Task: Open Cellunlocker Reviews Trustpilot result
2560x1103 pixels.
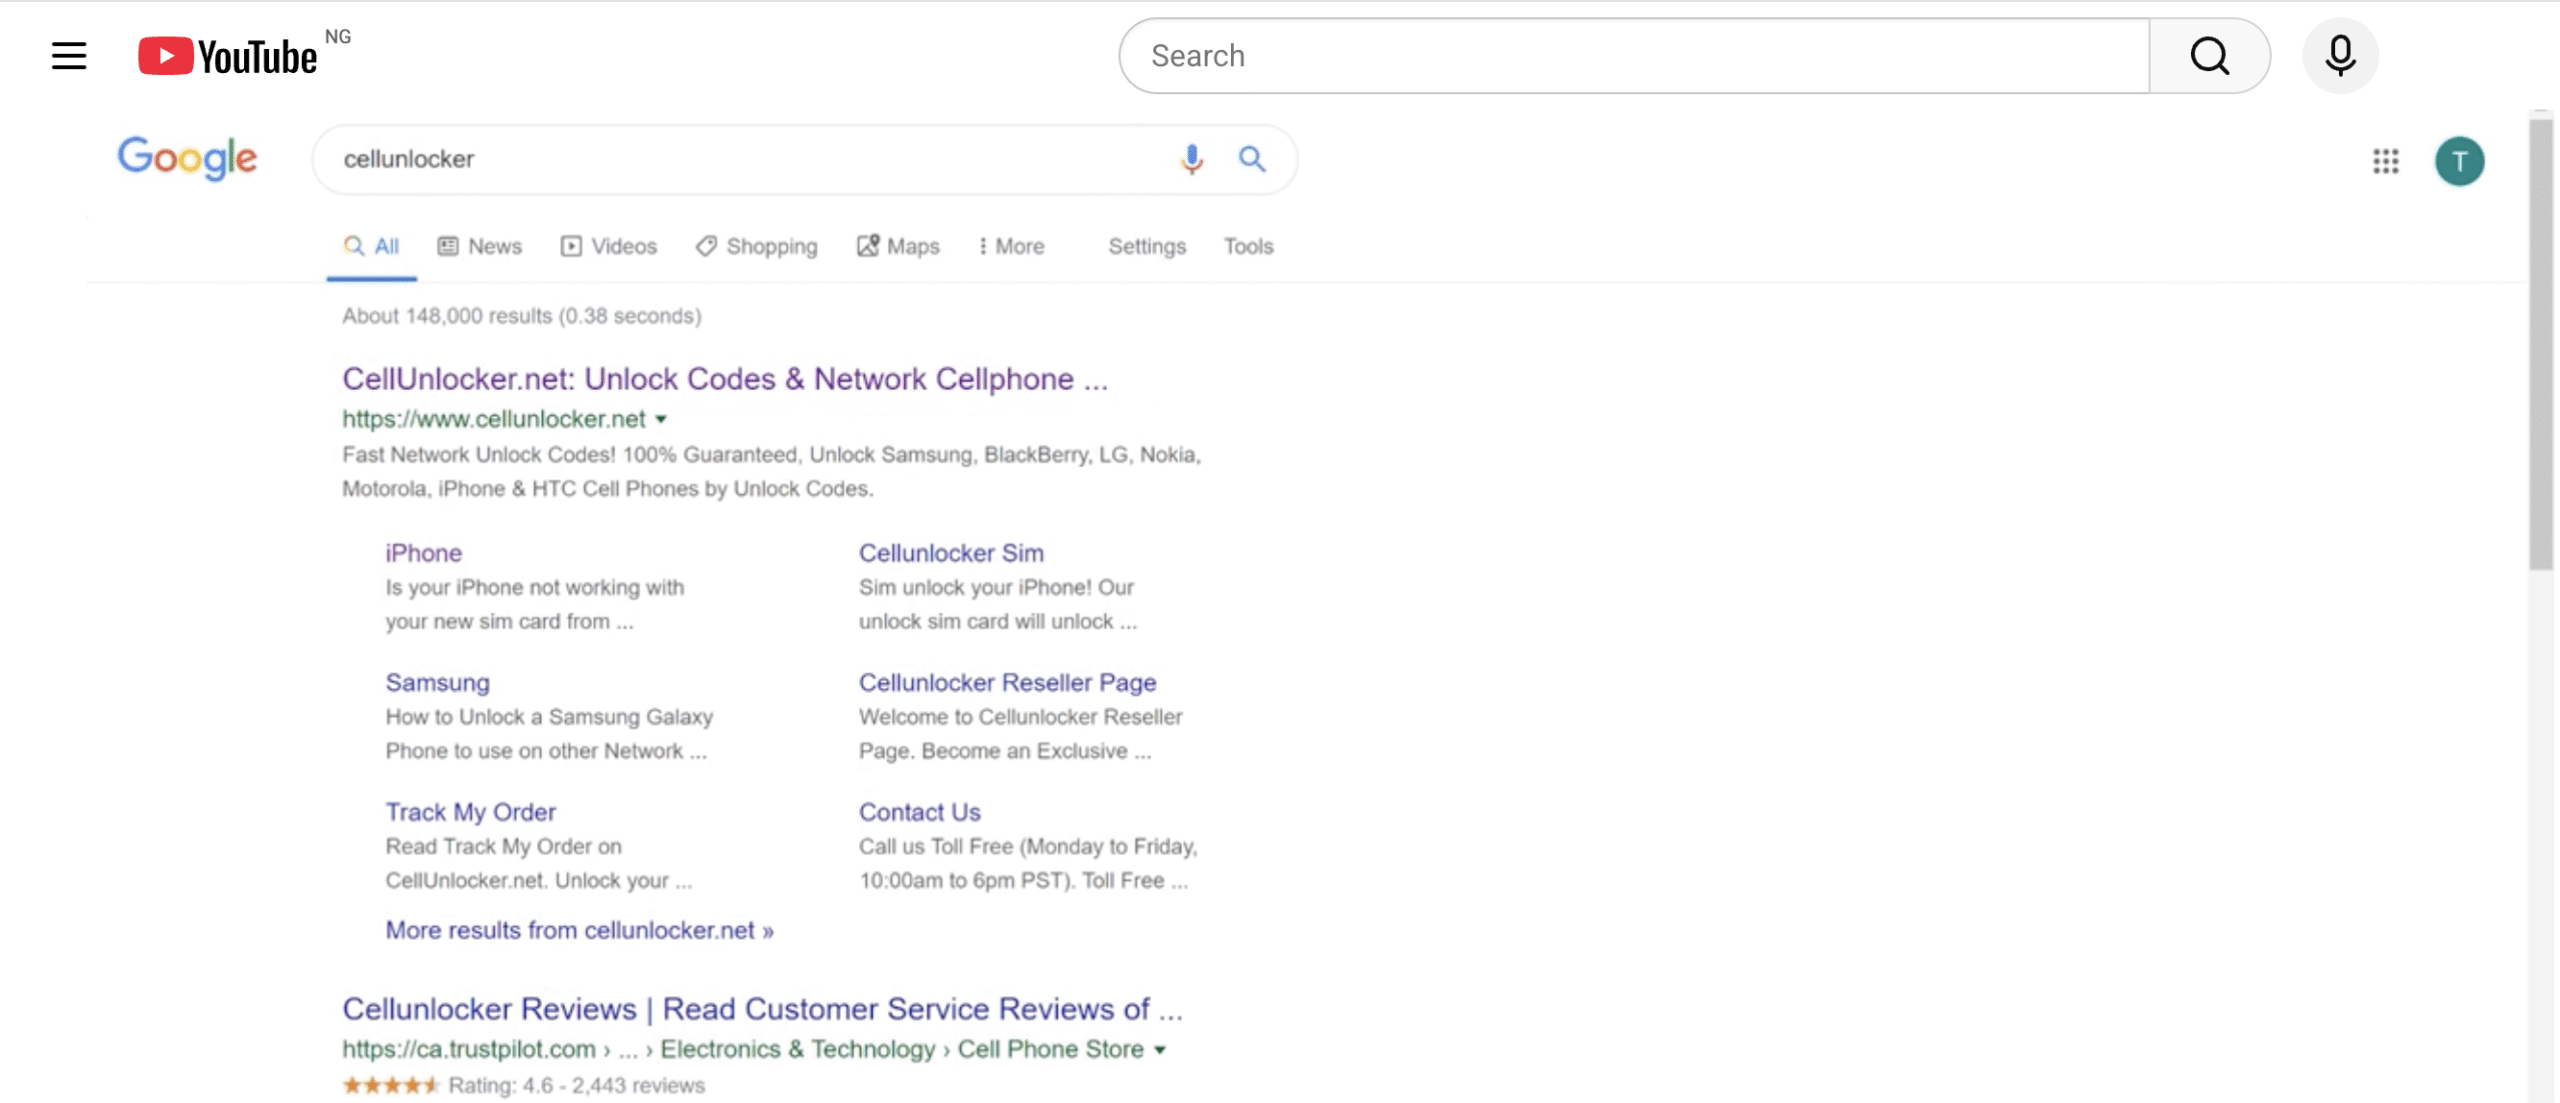Action: tap(762, 1009)
